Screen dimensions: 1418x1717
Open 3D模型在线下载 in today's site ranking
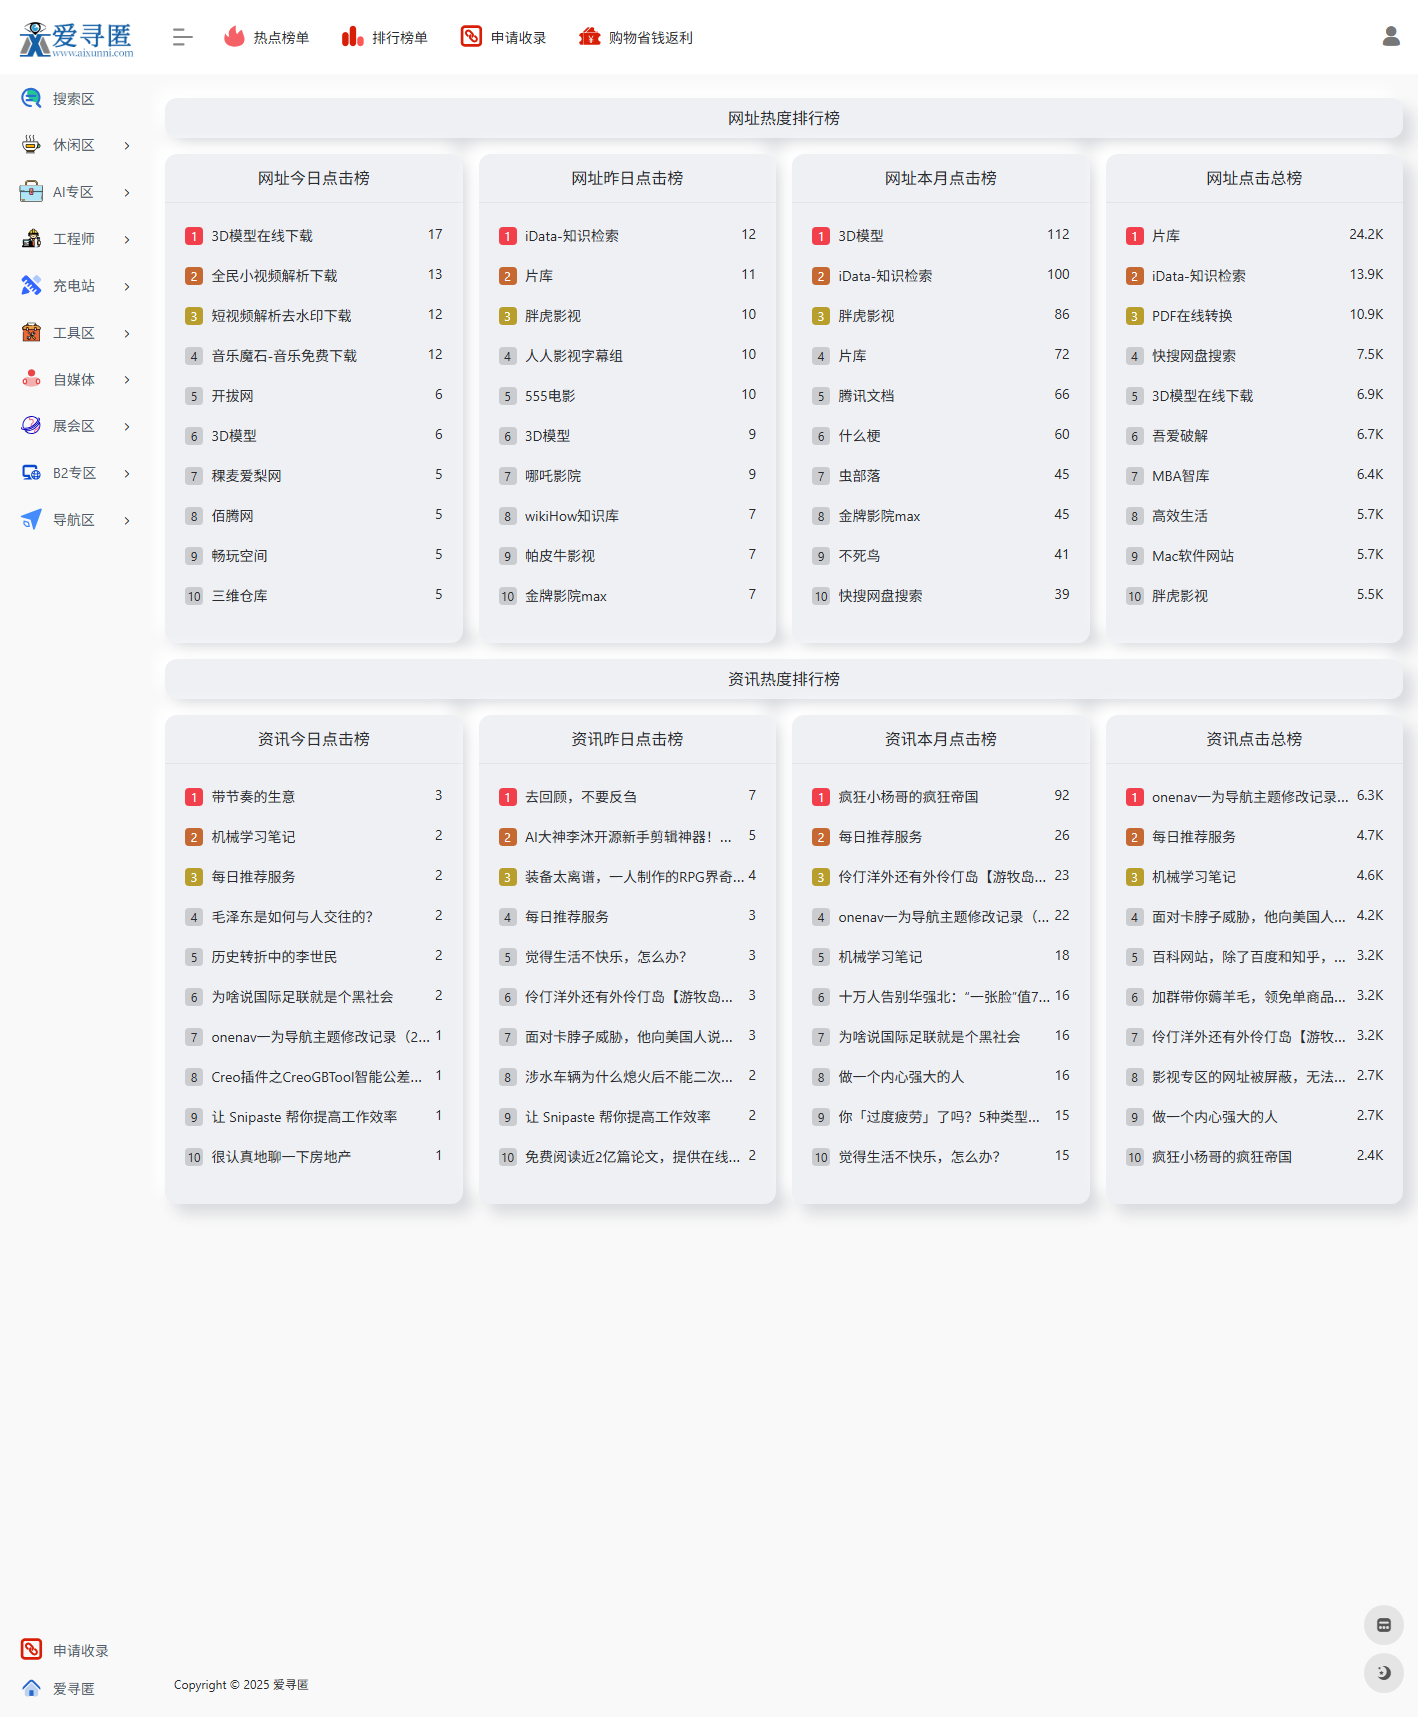262,236
